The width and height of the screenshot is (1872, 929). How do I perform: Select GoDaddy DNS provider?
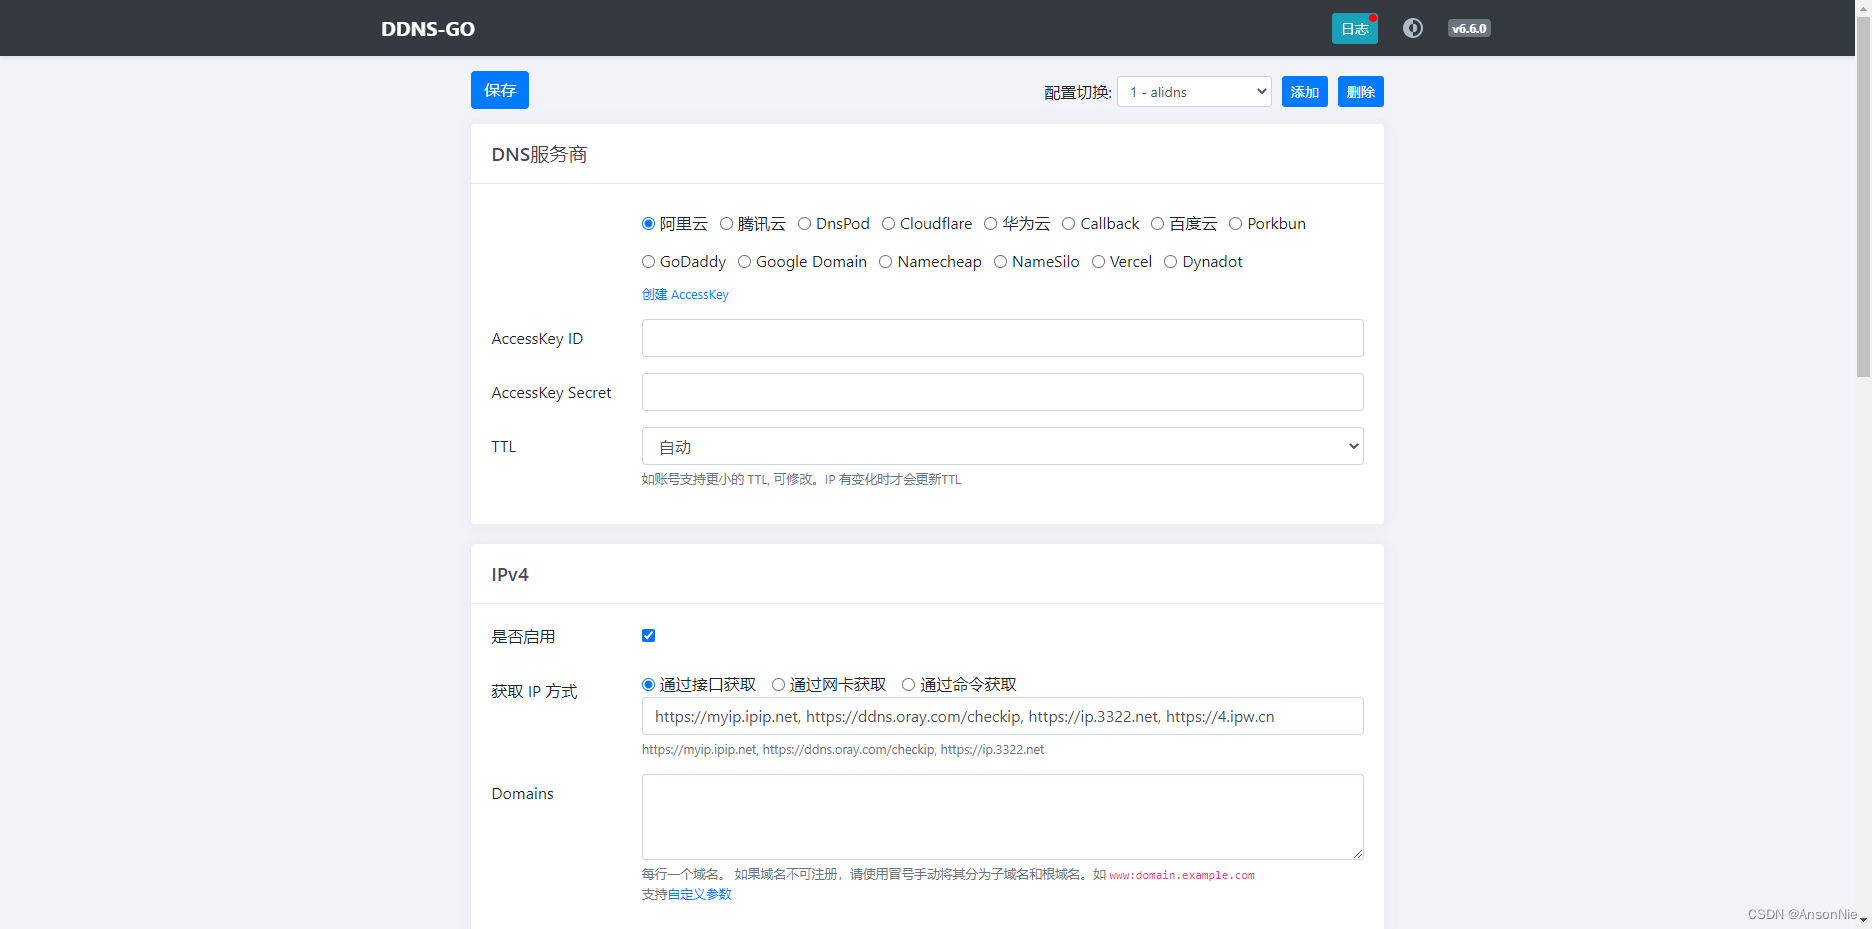coord(648,261)
